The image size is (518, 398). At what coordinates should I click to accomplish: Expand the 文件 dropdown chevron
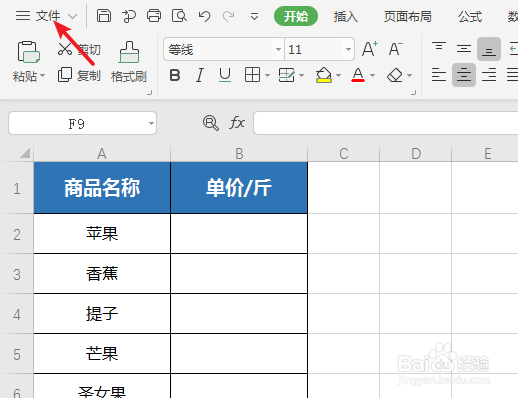pos(72,16)
